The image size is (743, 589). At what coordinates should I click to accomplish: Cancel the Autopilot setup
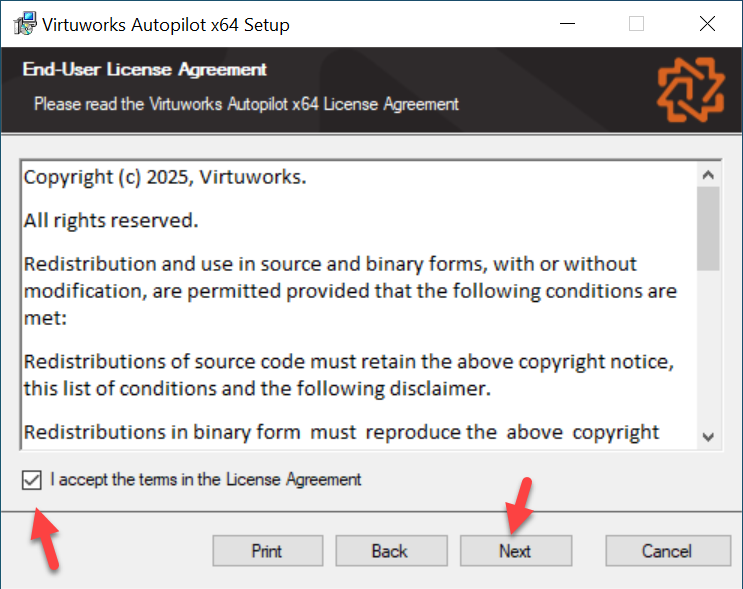pos(668,551)
